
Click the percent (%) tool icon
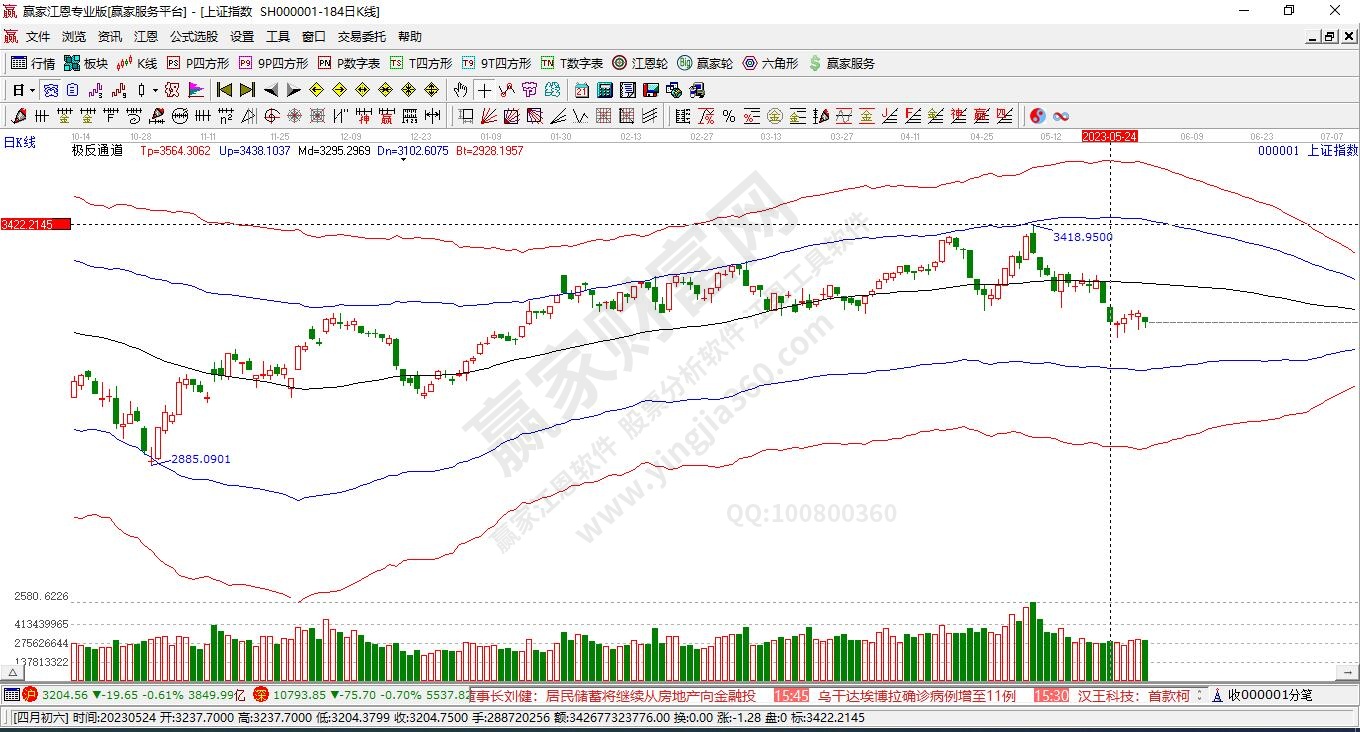pos(729,116)
